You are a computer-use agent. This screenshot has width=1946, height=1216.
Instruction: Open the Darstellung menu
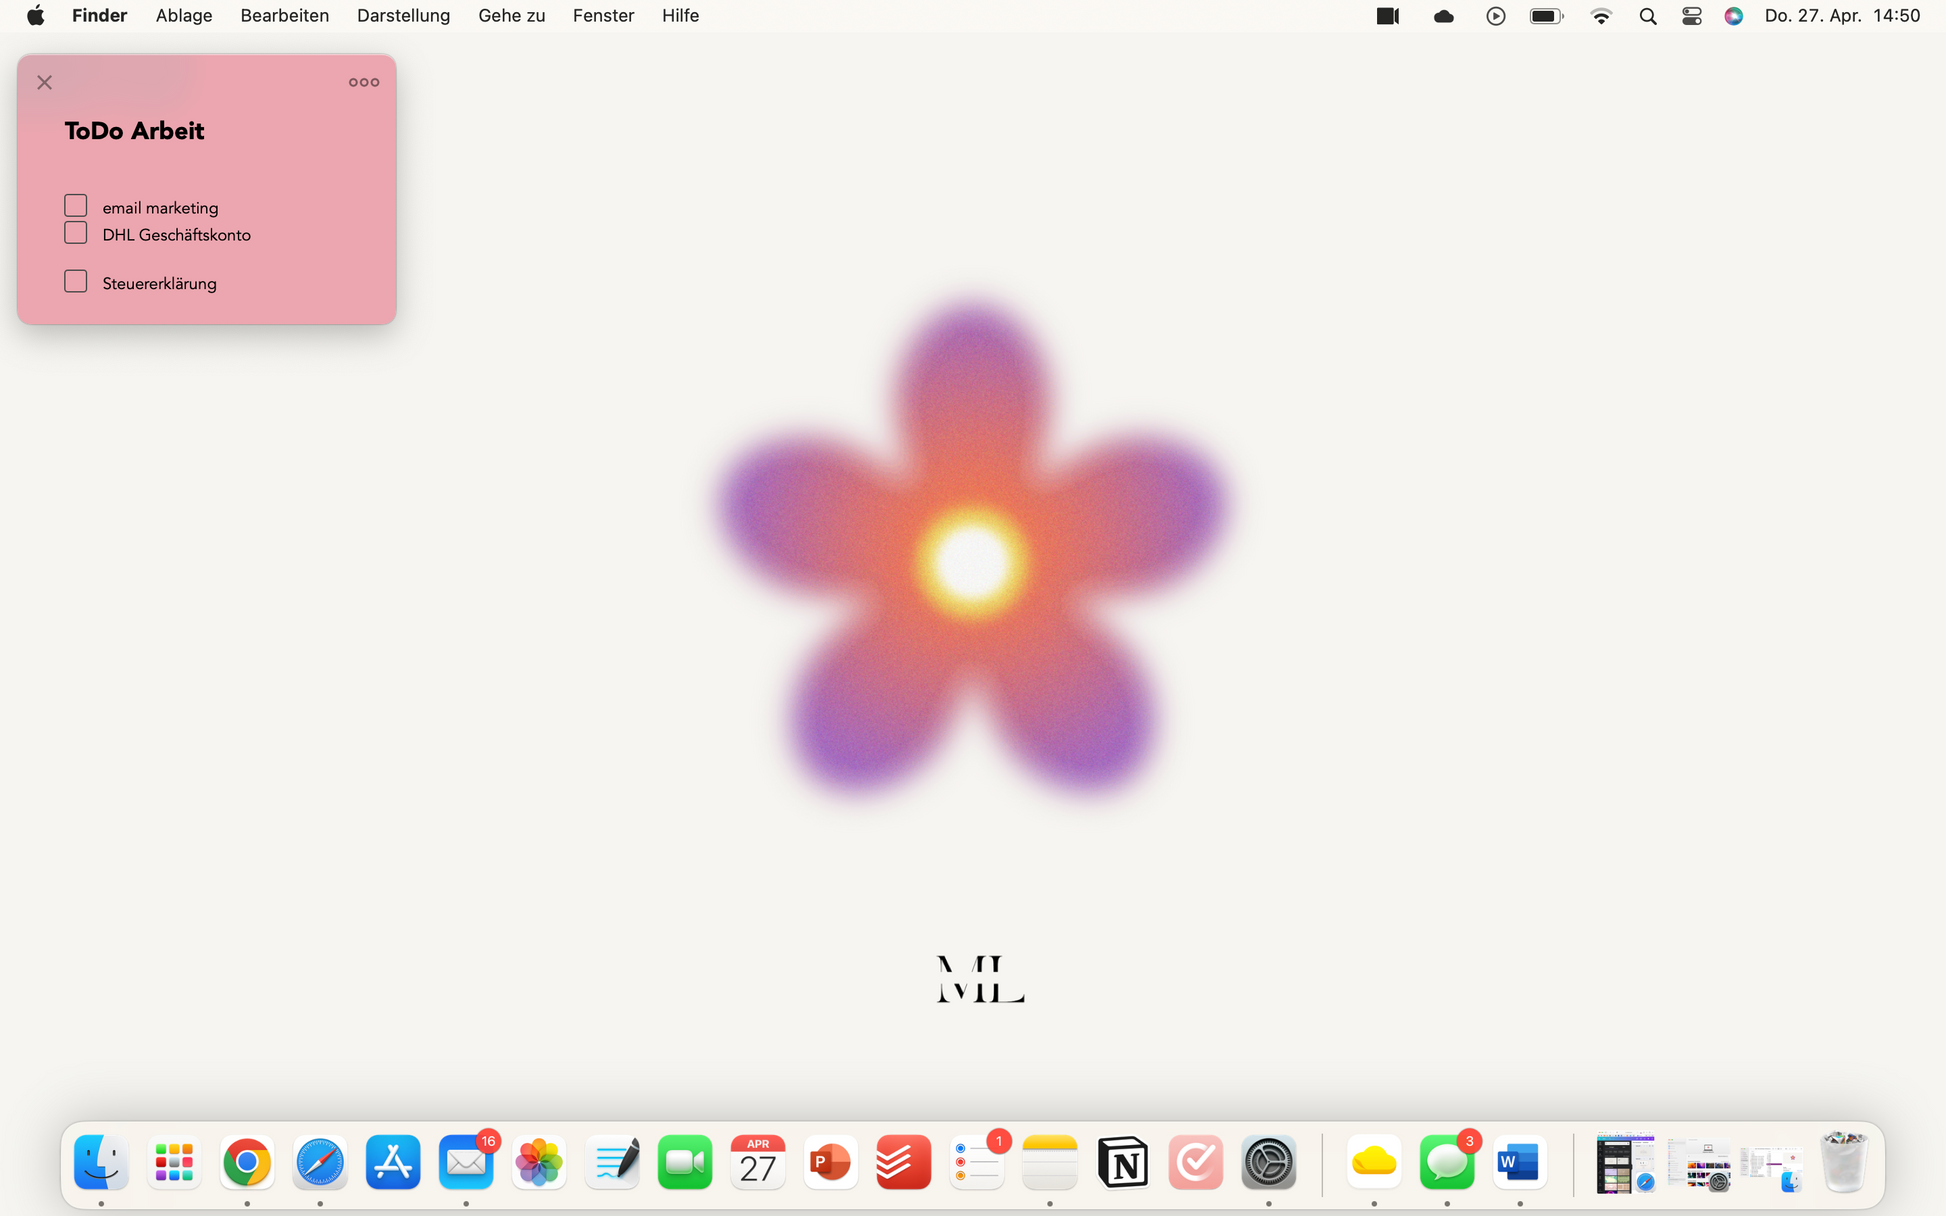403,16
